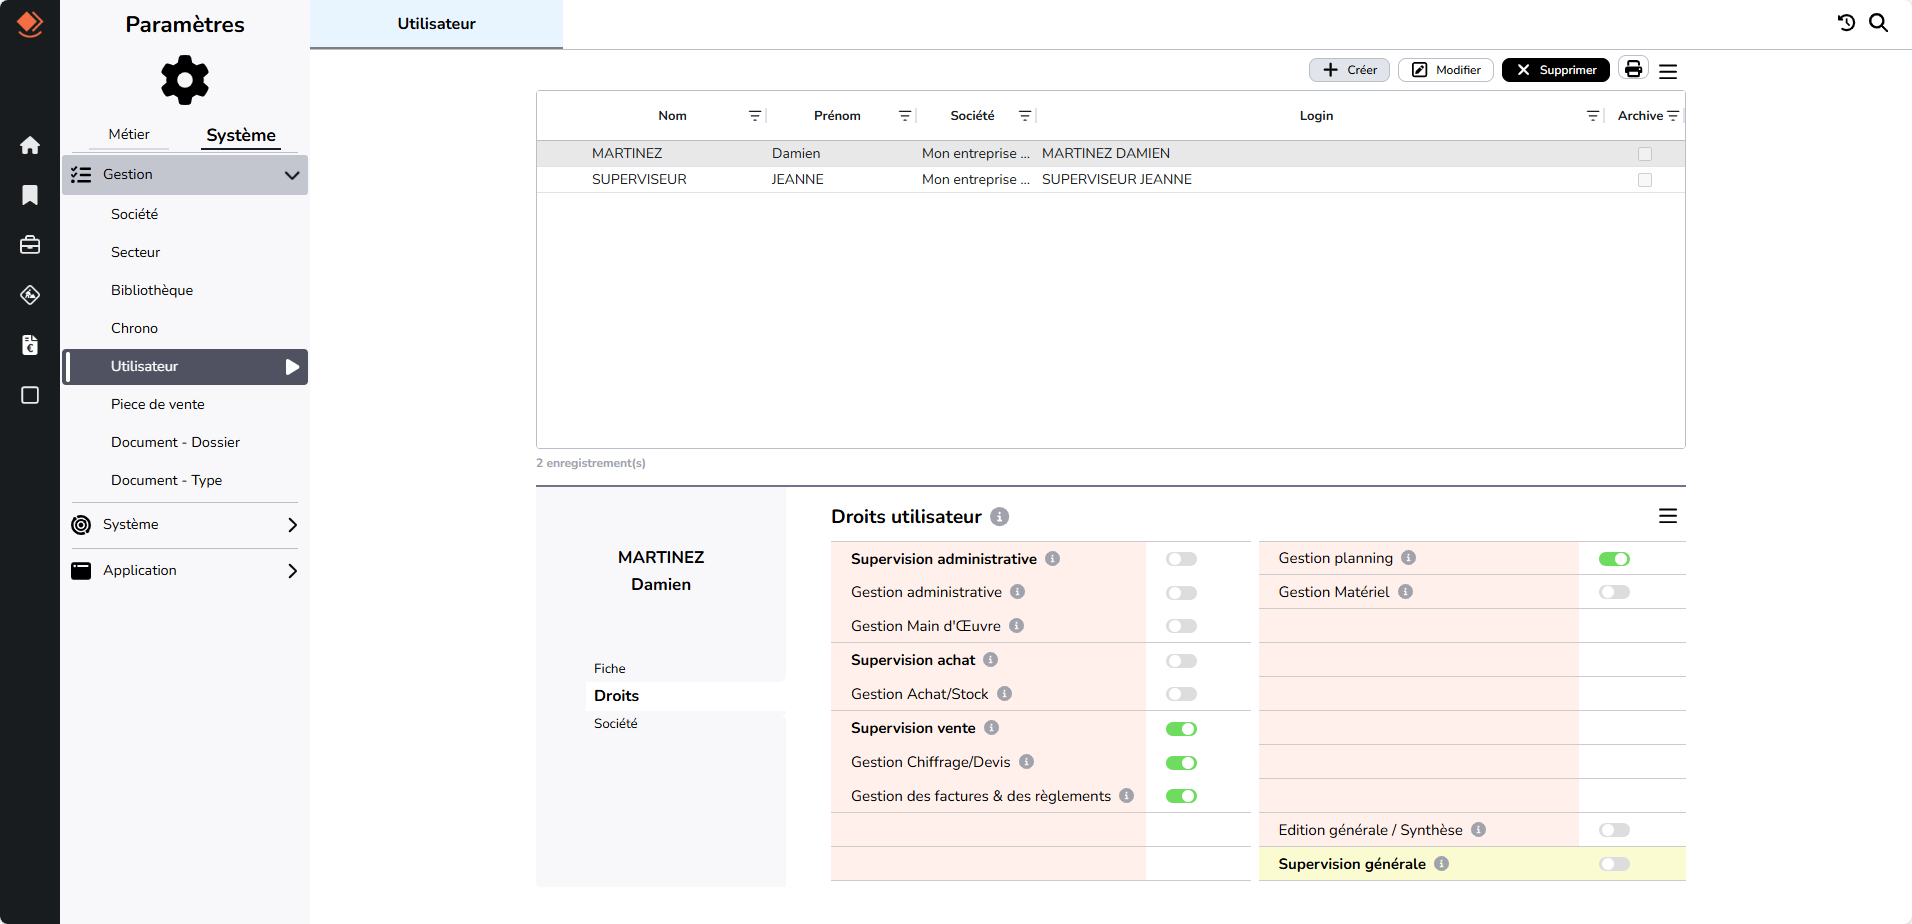Disable the Gestion planning toggle

[x=1614, y=559]
